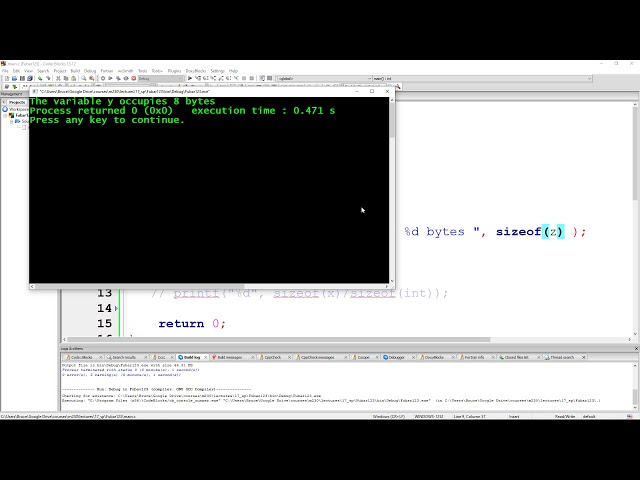The height and width of the screenshot is (480, 640).
Task: Open the Build menu
Action: click(x=75, y=71)
